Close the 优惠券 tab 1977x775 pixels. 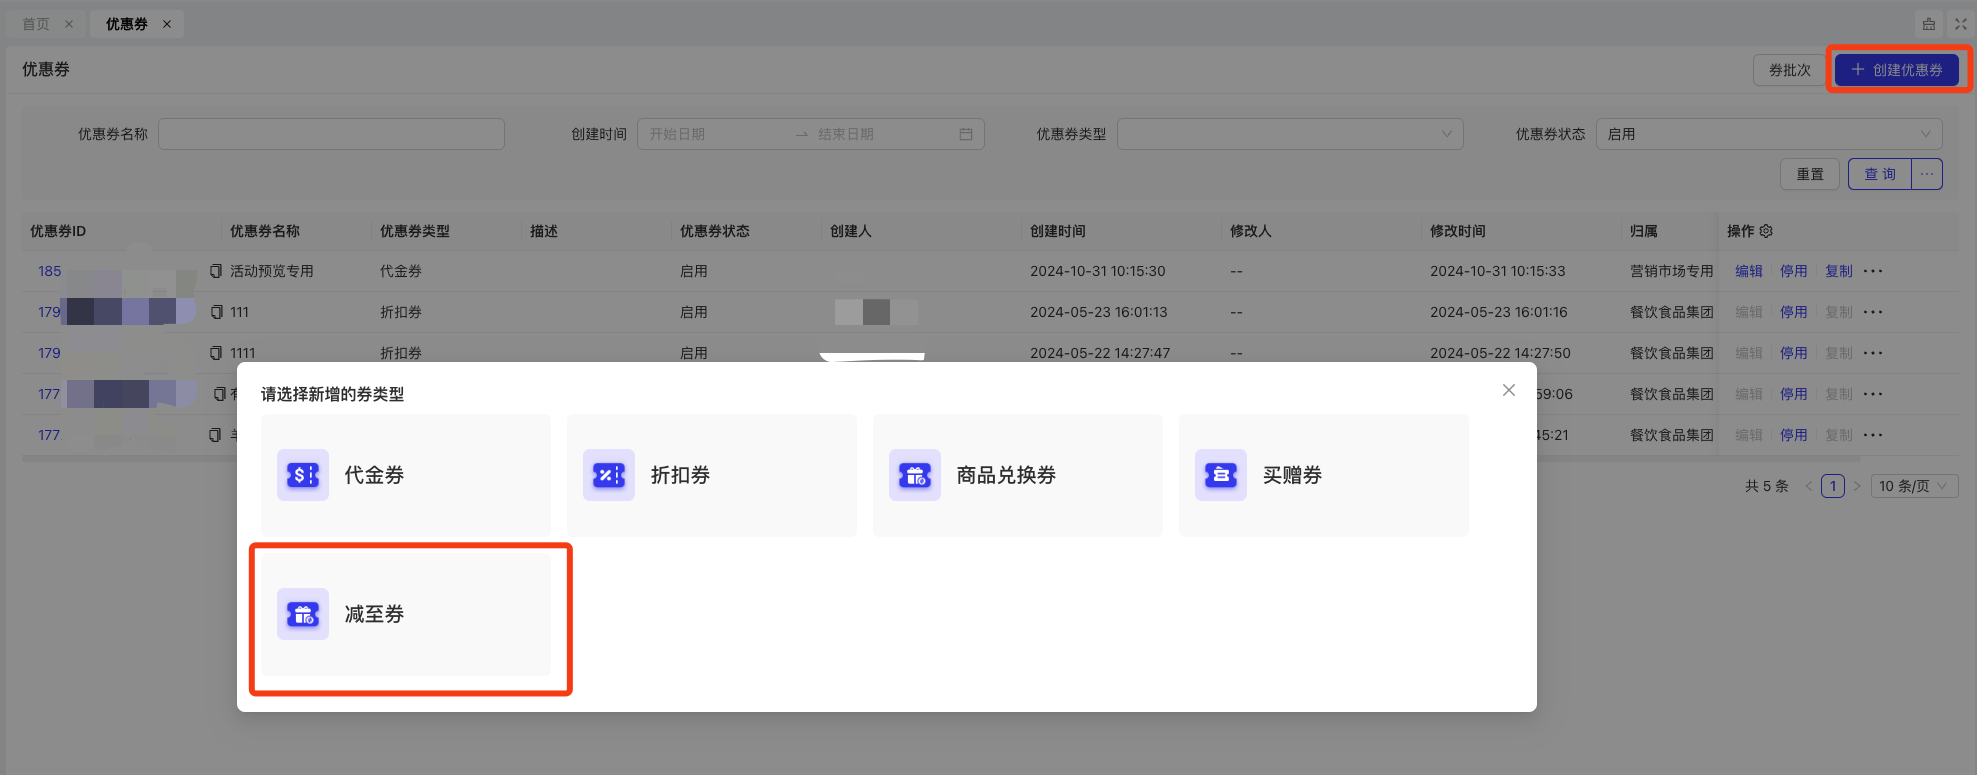167,24
